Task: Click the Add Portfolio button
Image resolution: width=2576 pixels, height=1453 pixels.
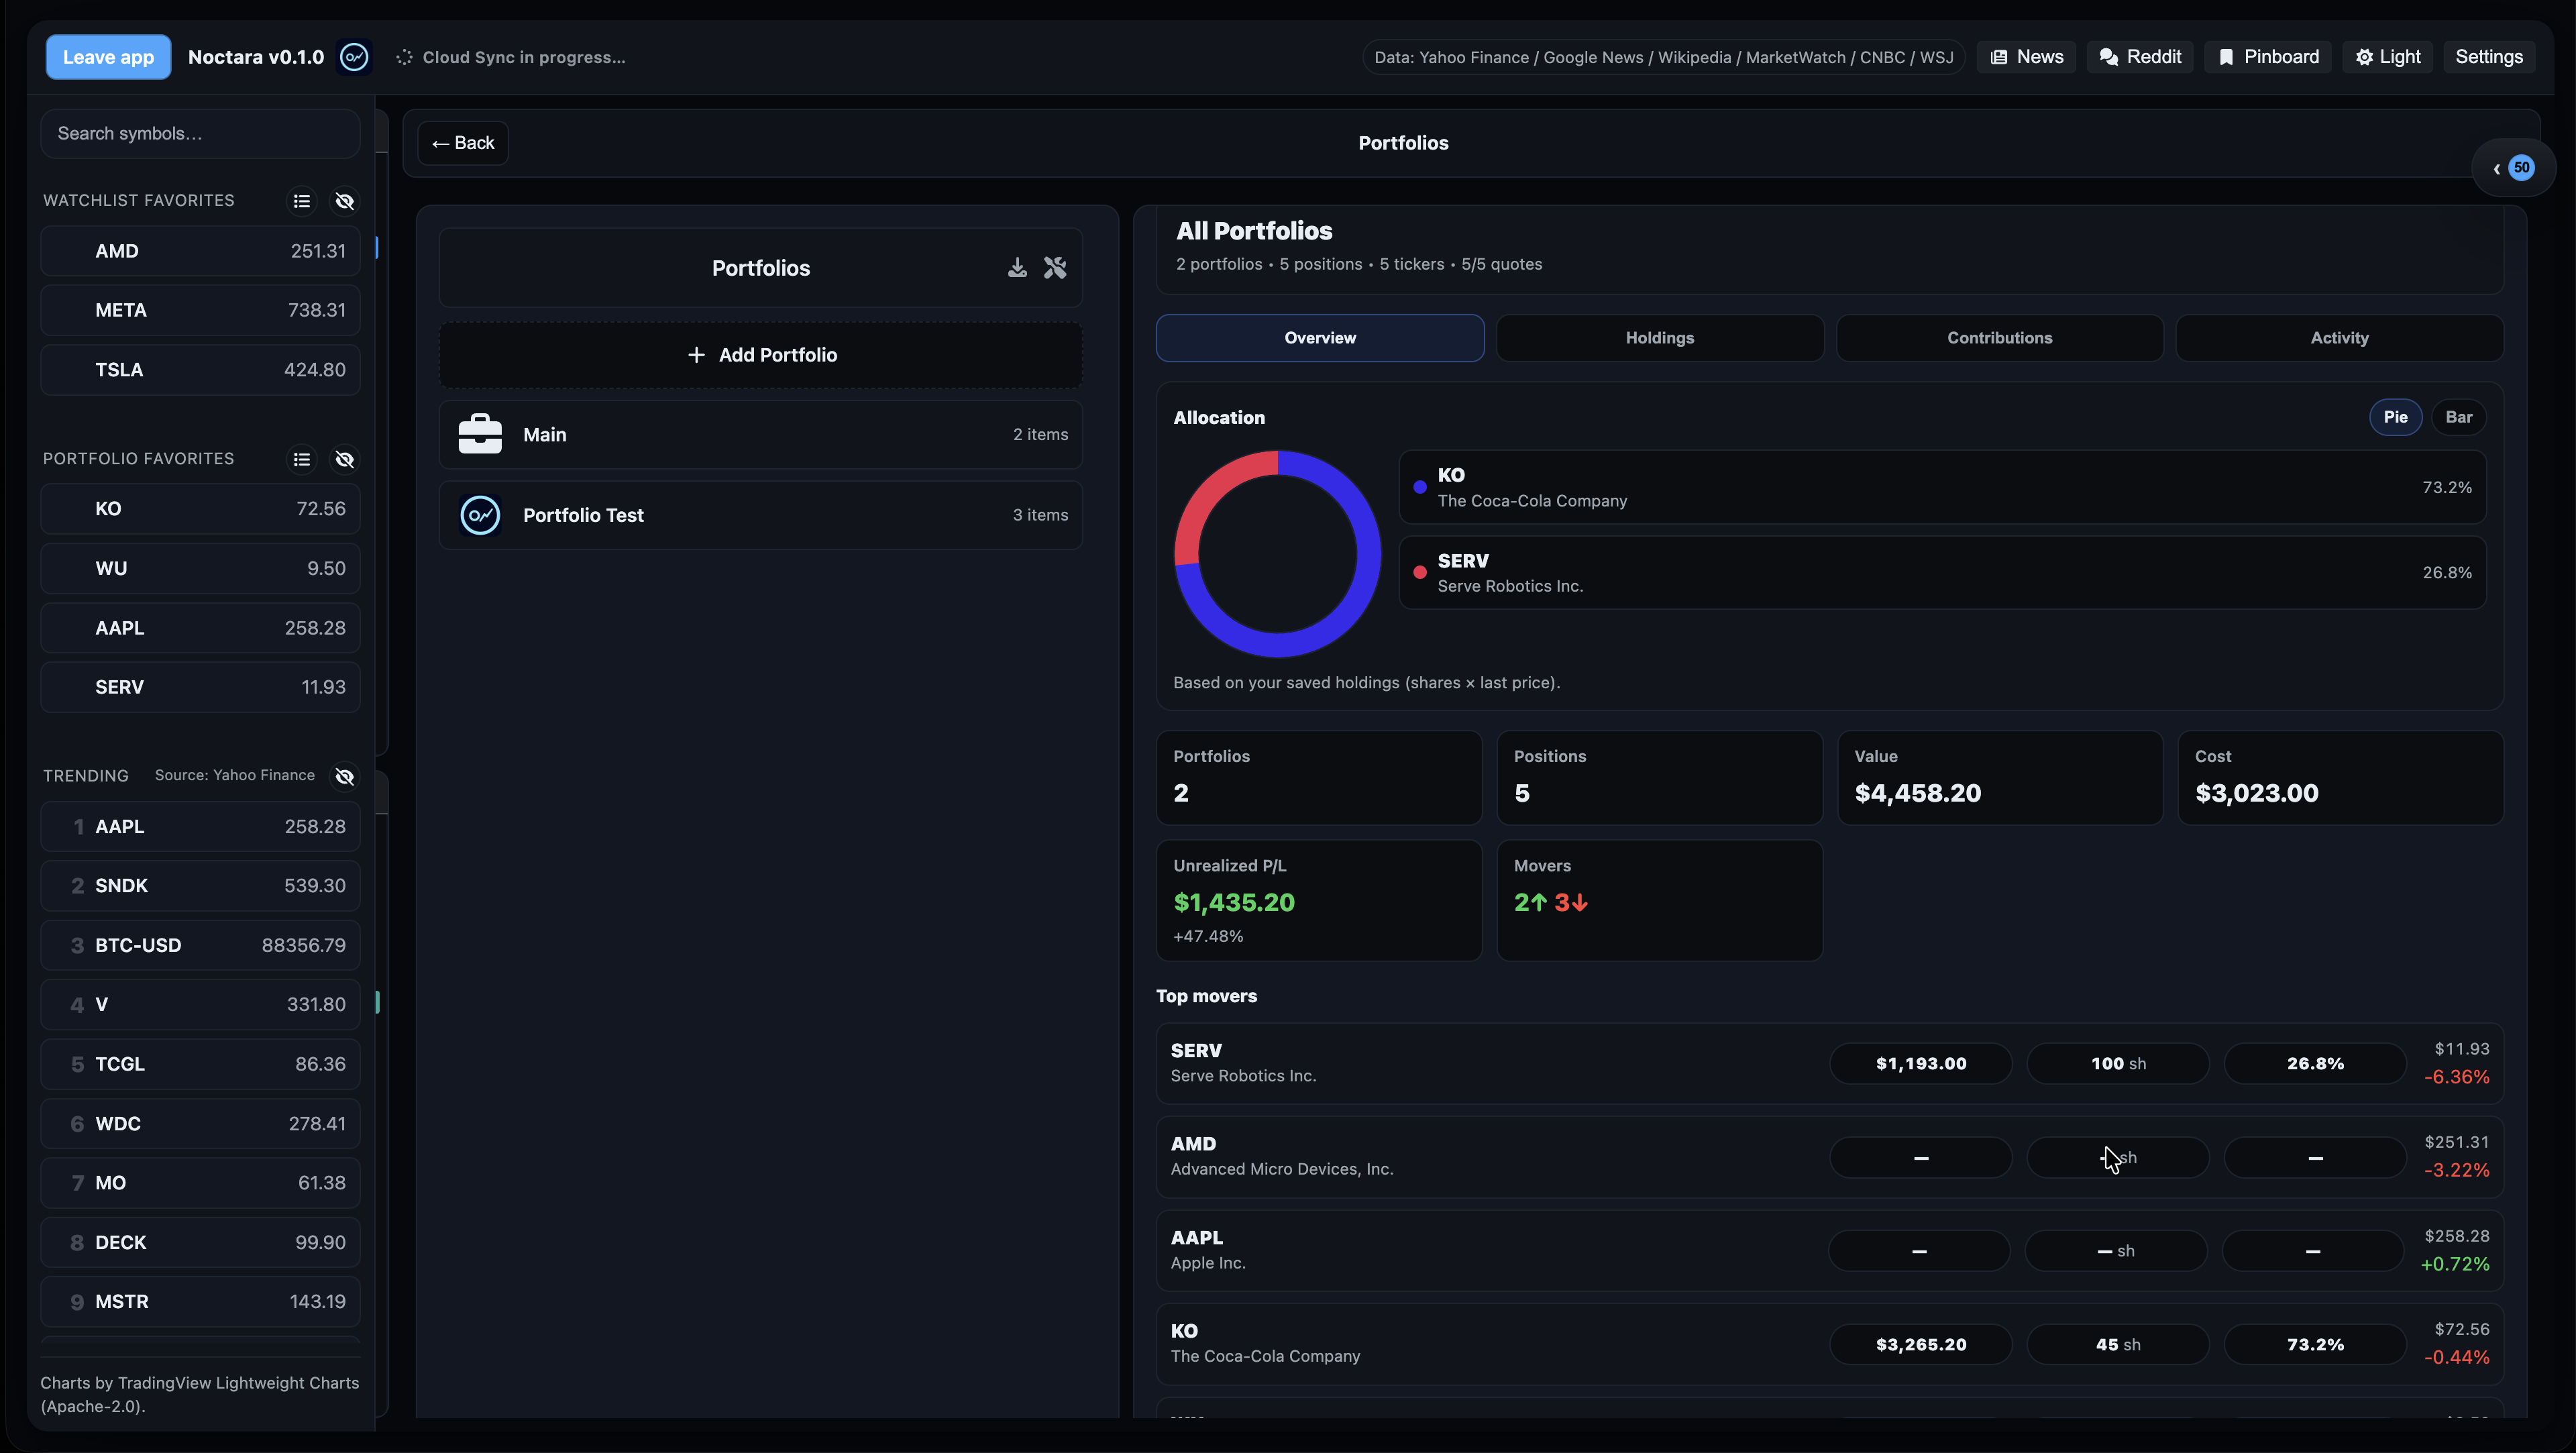Action: click(761, 355)
